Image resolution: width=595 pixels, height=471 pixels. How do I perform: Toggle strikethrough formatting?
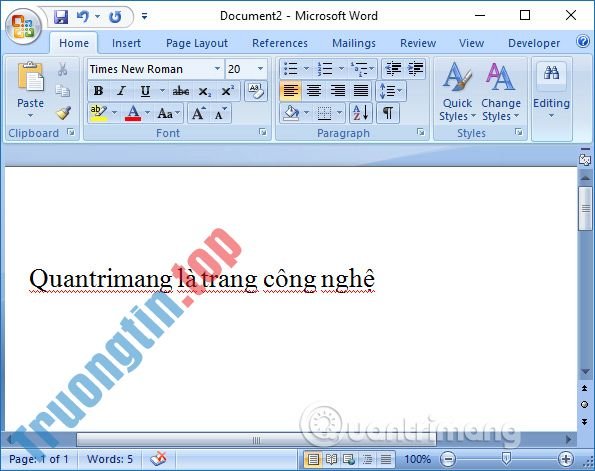(181, 91)
